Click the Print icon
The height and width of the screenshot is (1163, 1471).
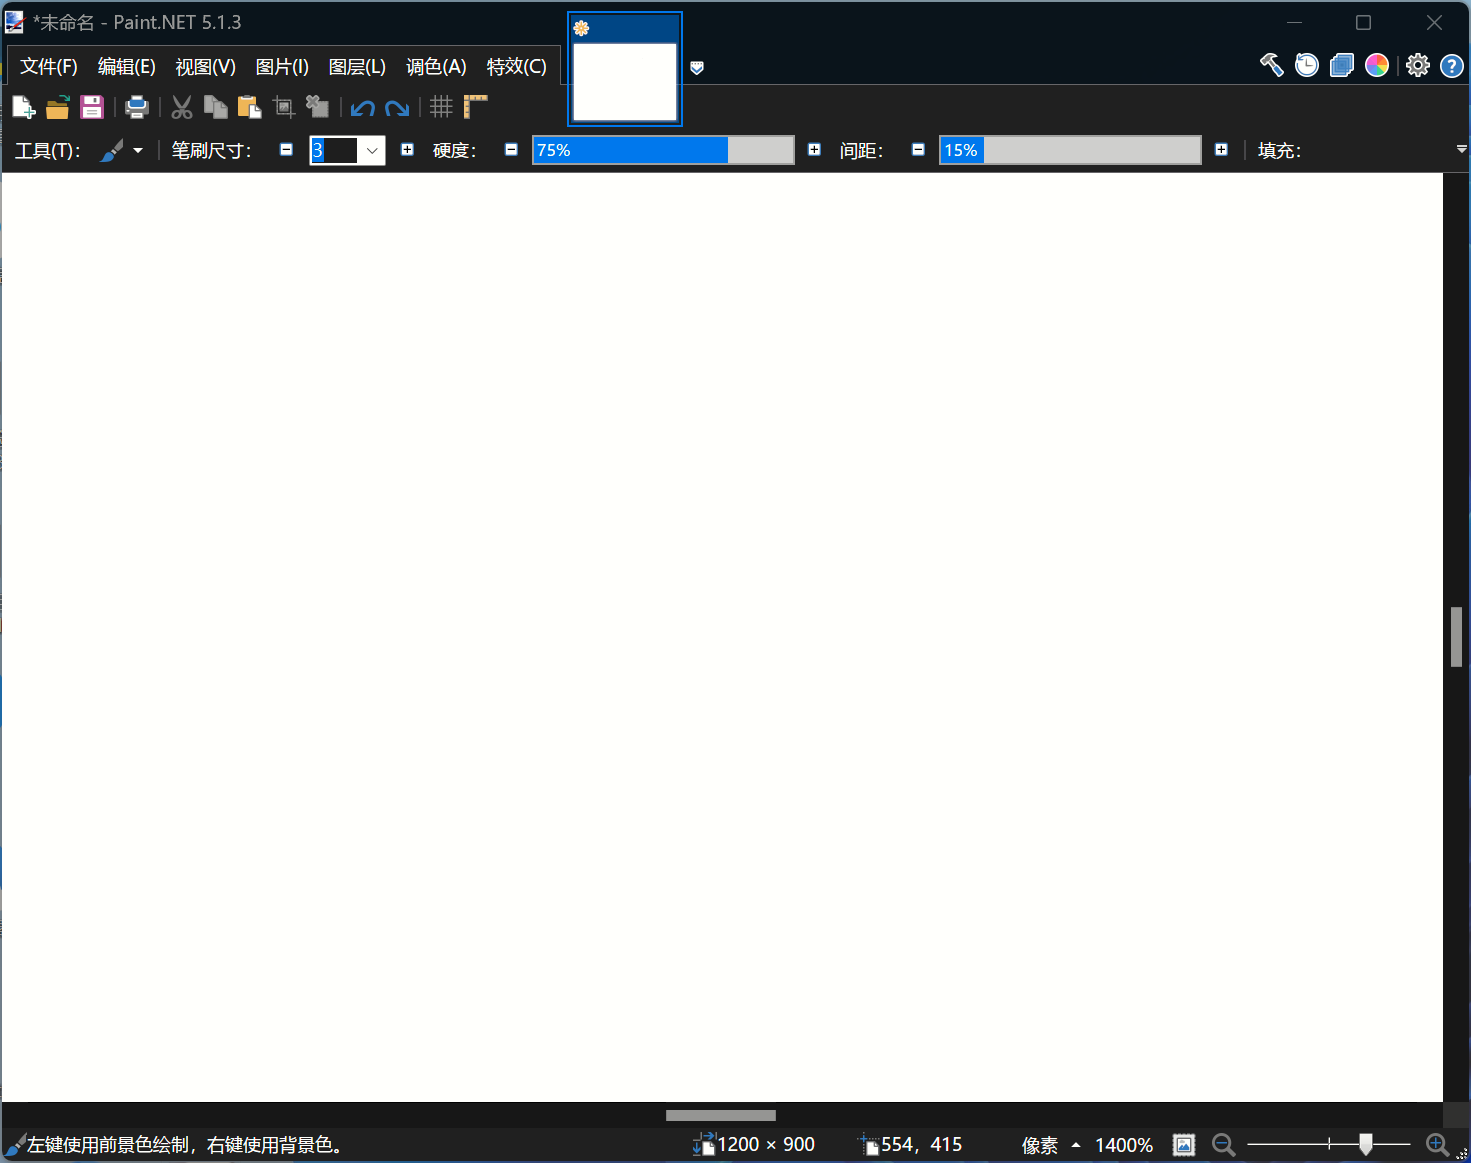point(137,107)
